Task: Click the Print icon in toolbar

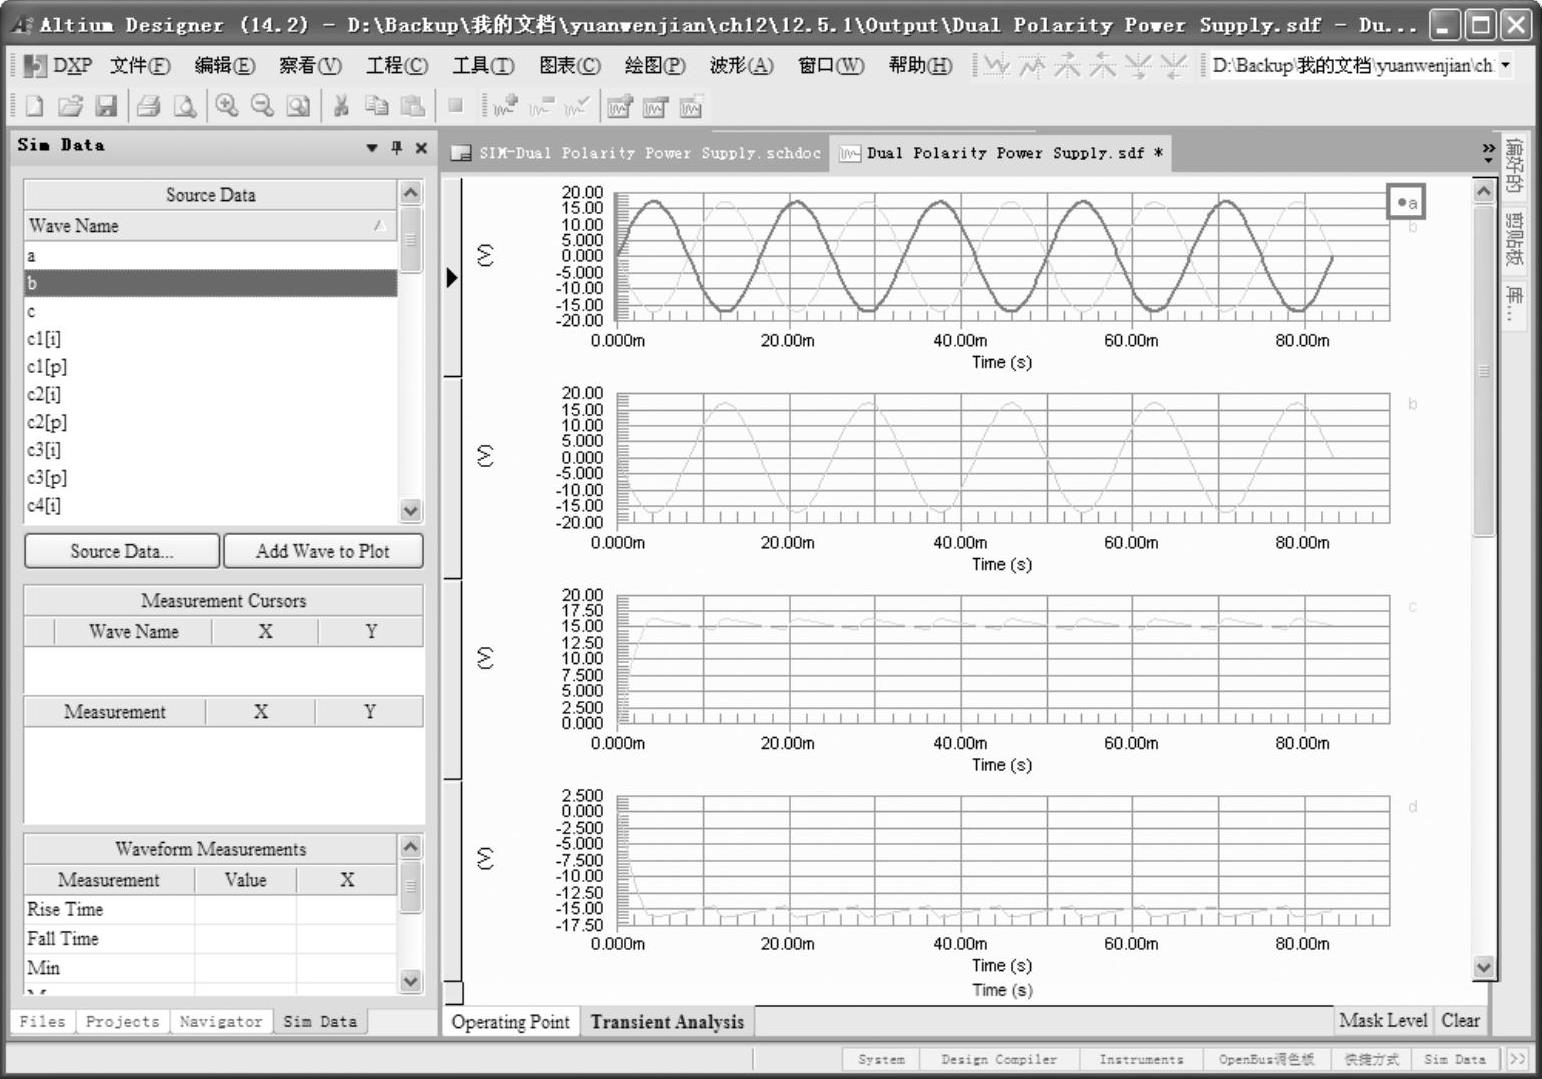Action: point(149,106)
